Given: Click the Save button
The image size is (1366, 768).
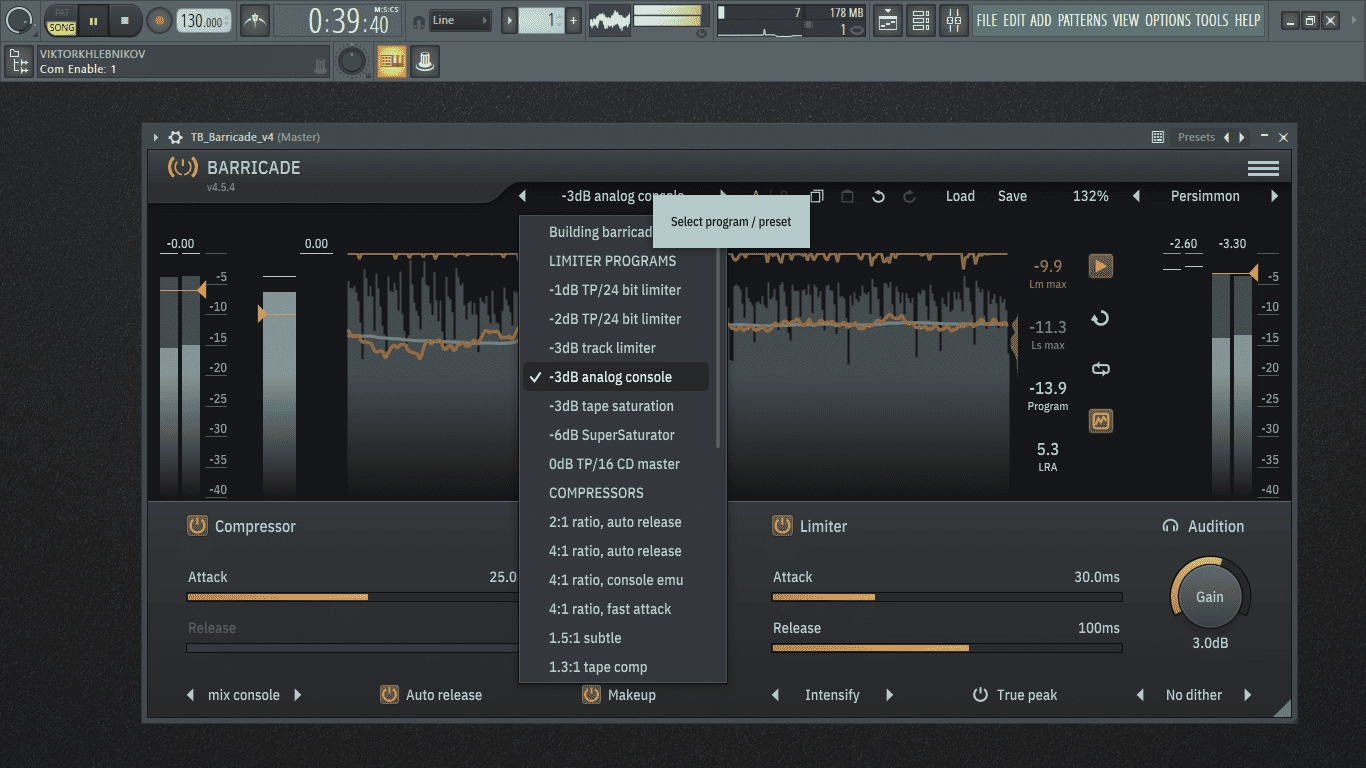Looking at the screenshot, I should 1012,196.
